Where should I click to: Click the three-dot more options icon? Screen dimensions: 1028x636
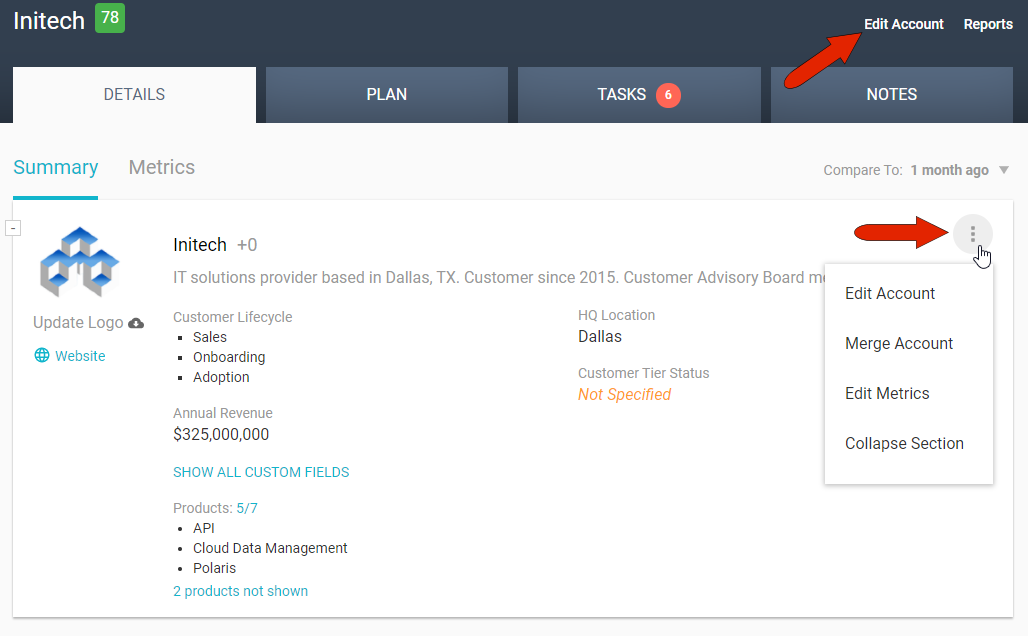[x=972, y=234]
